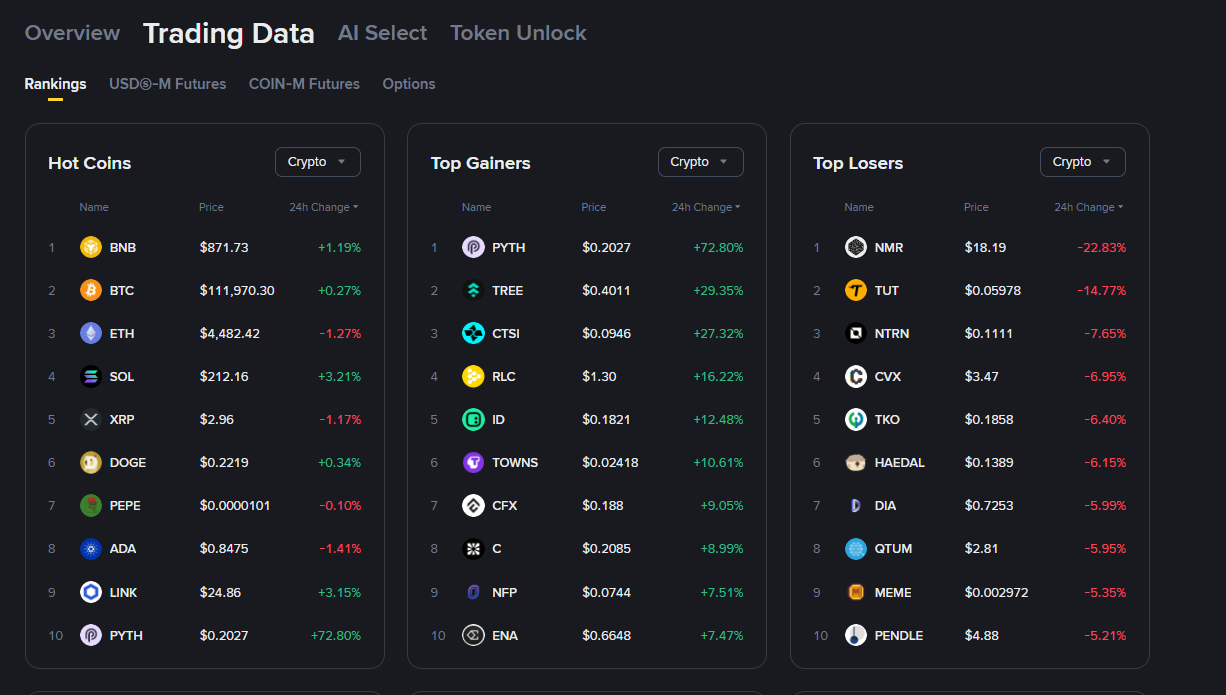Click the CTSI token icon
The width and height of the screenshot is (1226, 695).
(473, 333)
